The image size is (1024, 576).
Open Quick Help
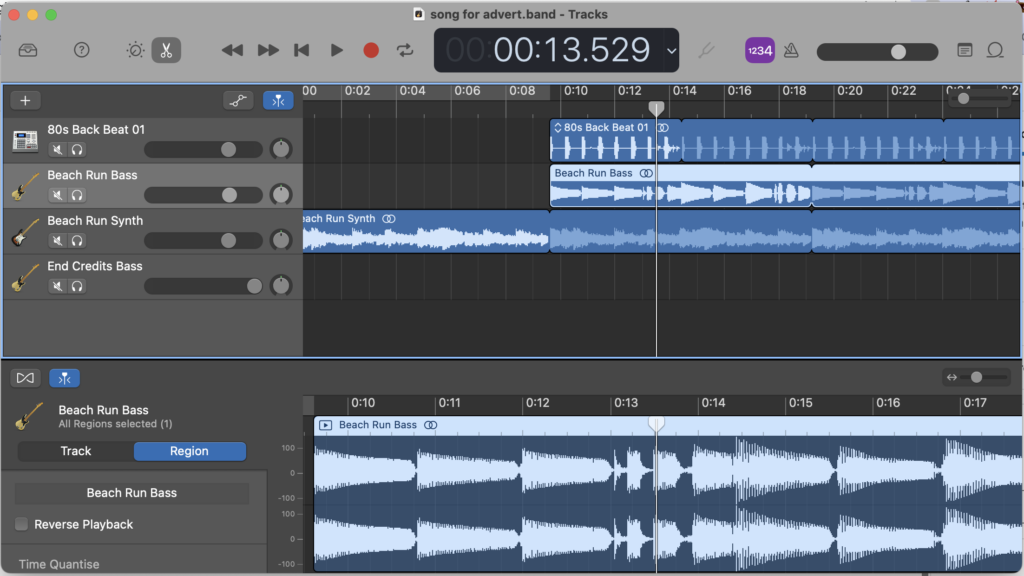tap(82, 50)
